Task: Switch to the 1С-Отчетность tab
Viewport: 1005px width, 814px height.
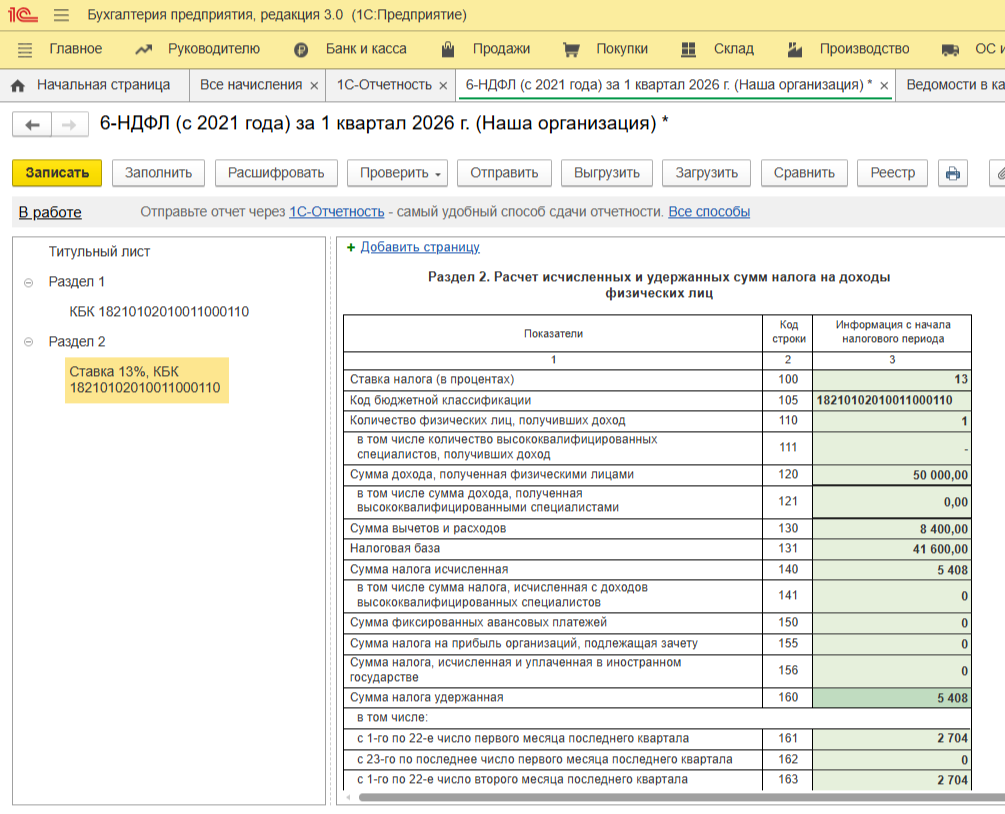Action: (x=384, y=85)
